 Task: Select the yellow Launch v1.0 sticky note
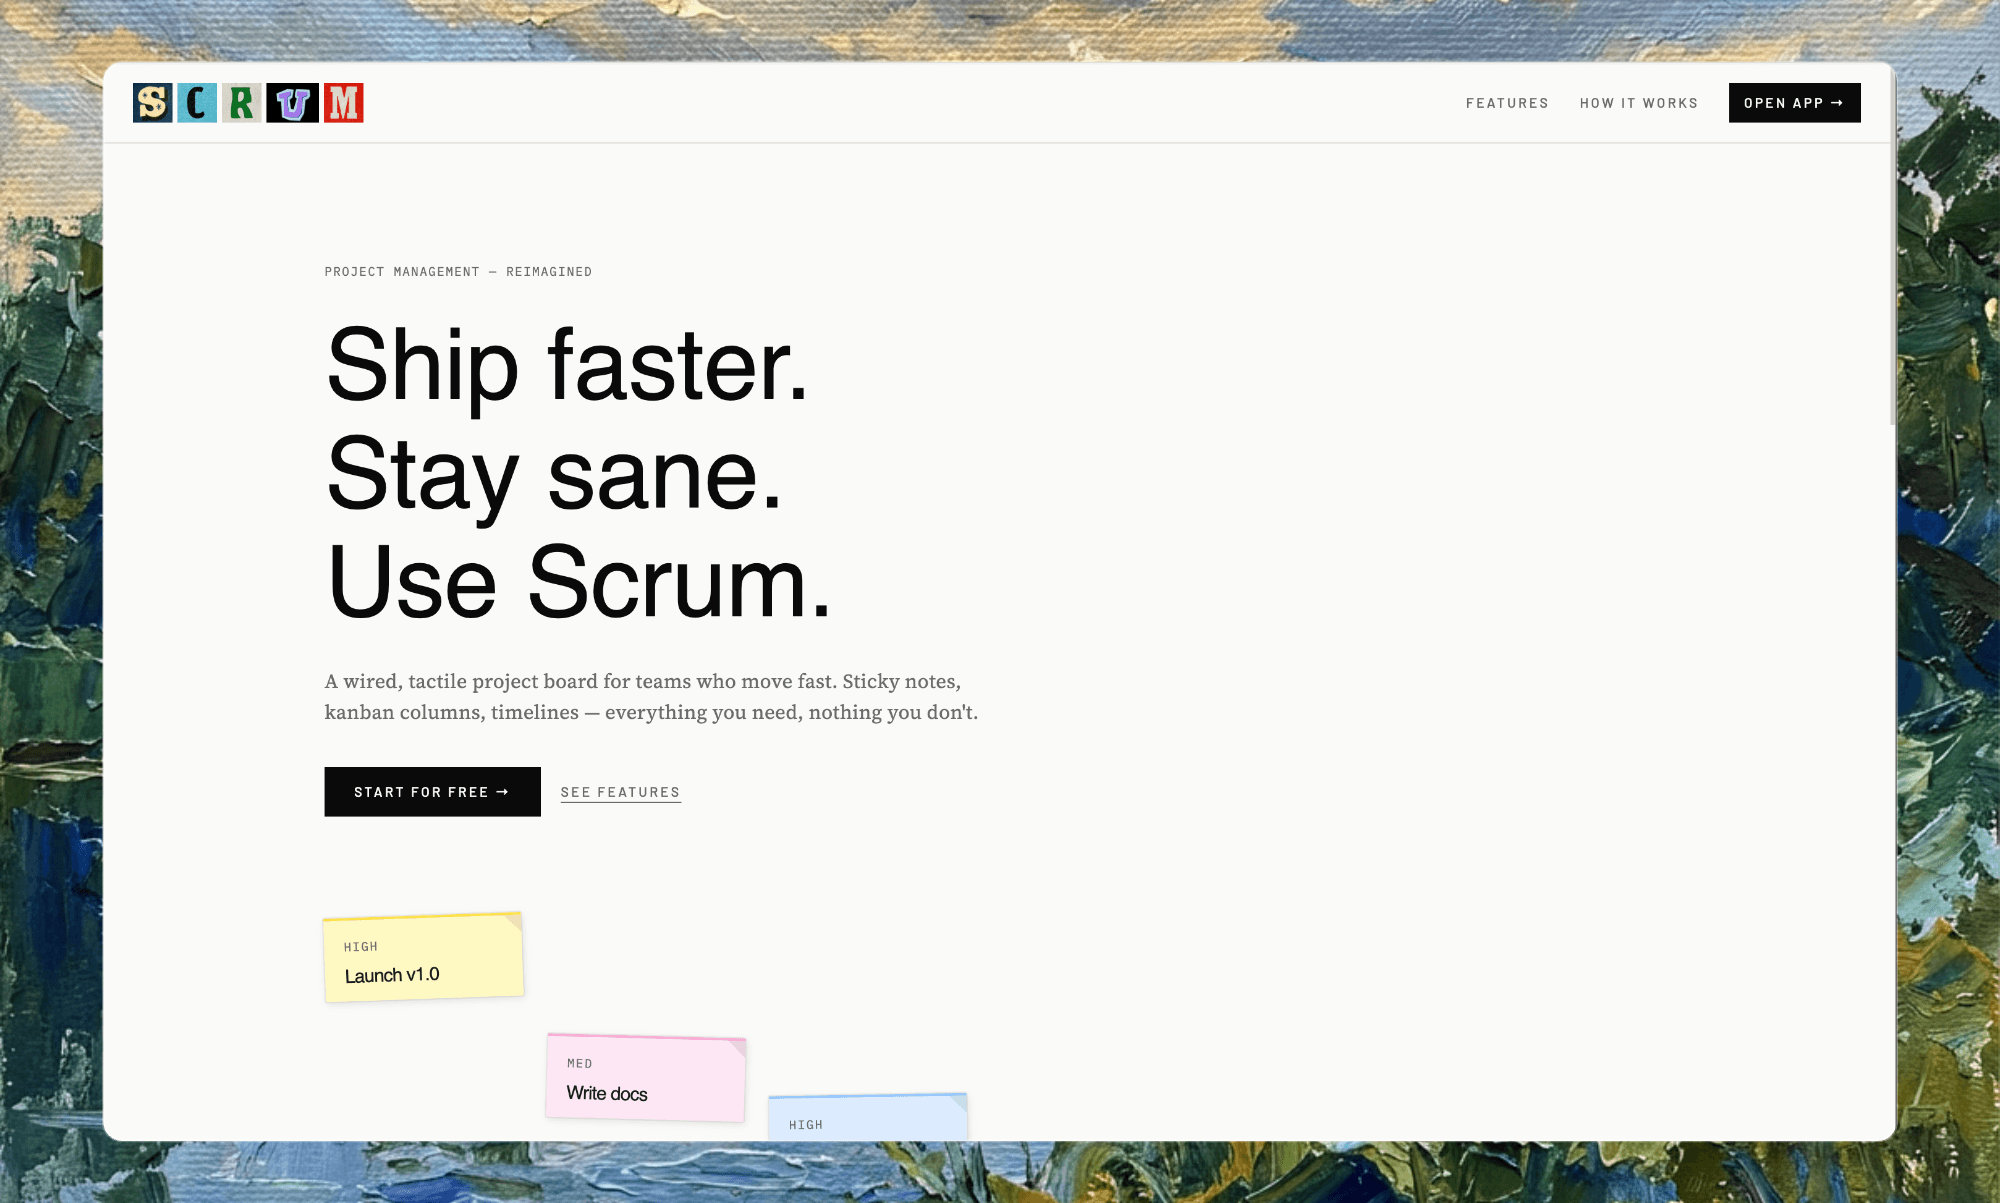coord(423,957)
